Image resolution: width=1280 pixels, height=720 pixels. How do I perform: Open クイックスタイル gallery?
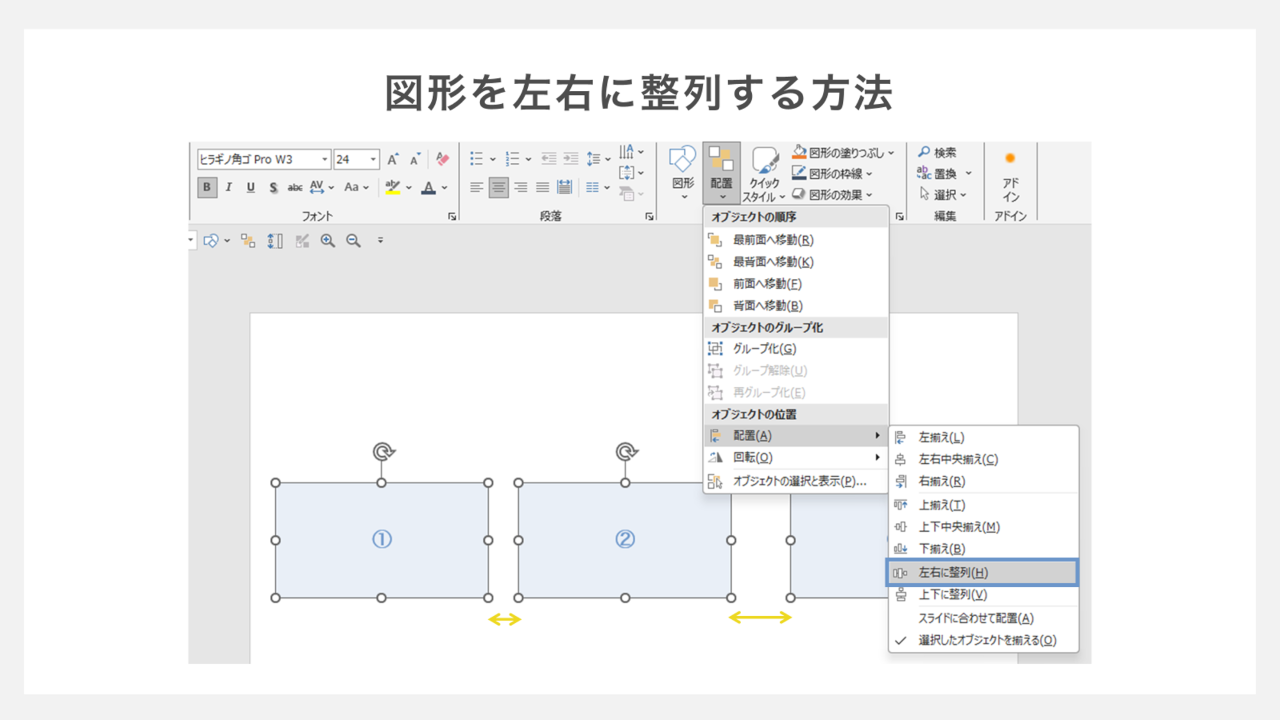[765, 175]
